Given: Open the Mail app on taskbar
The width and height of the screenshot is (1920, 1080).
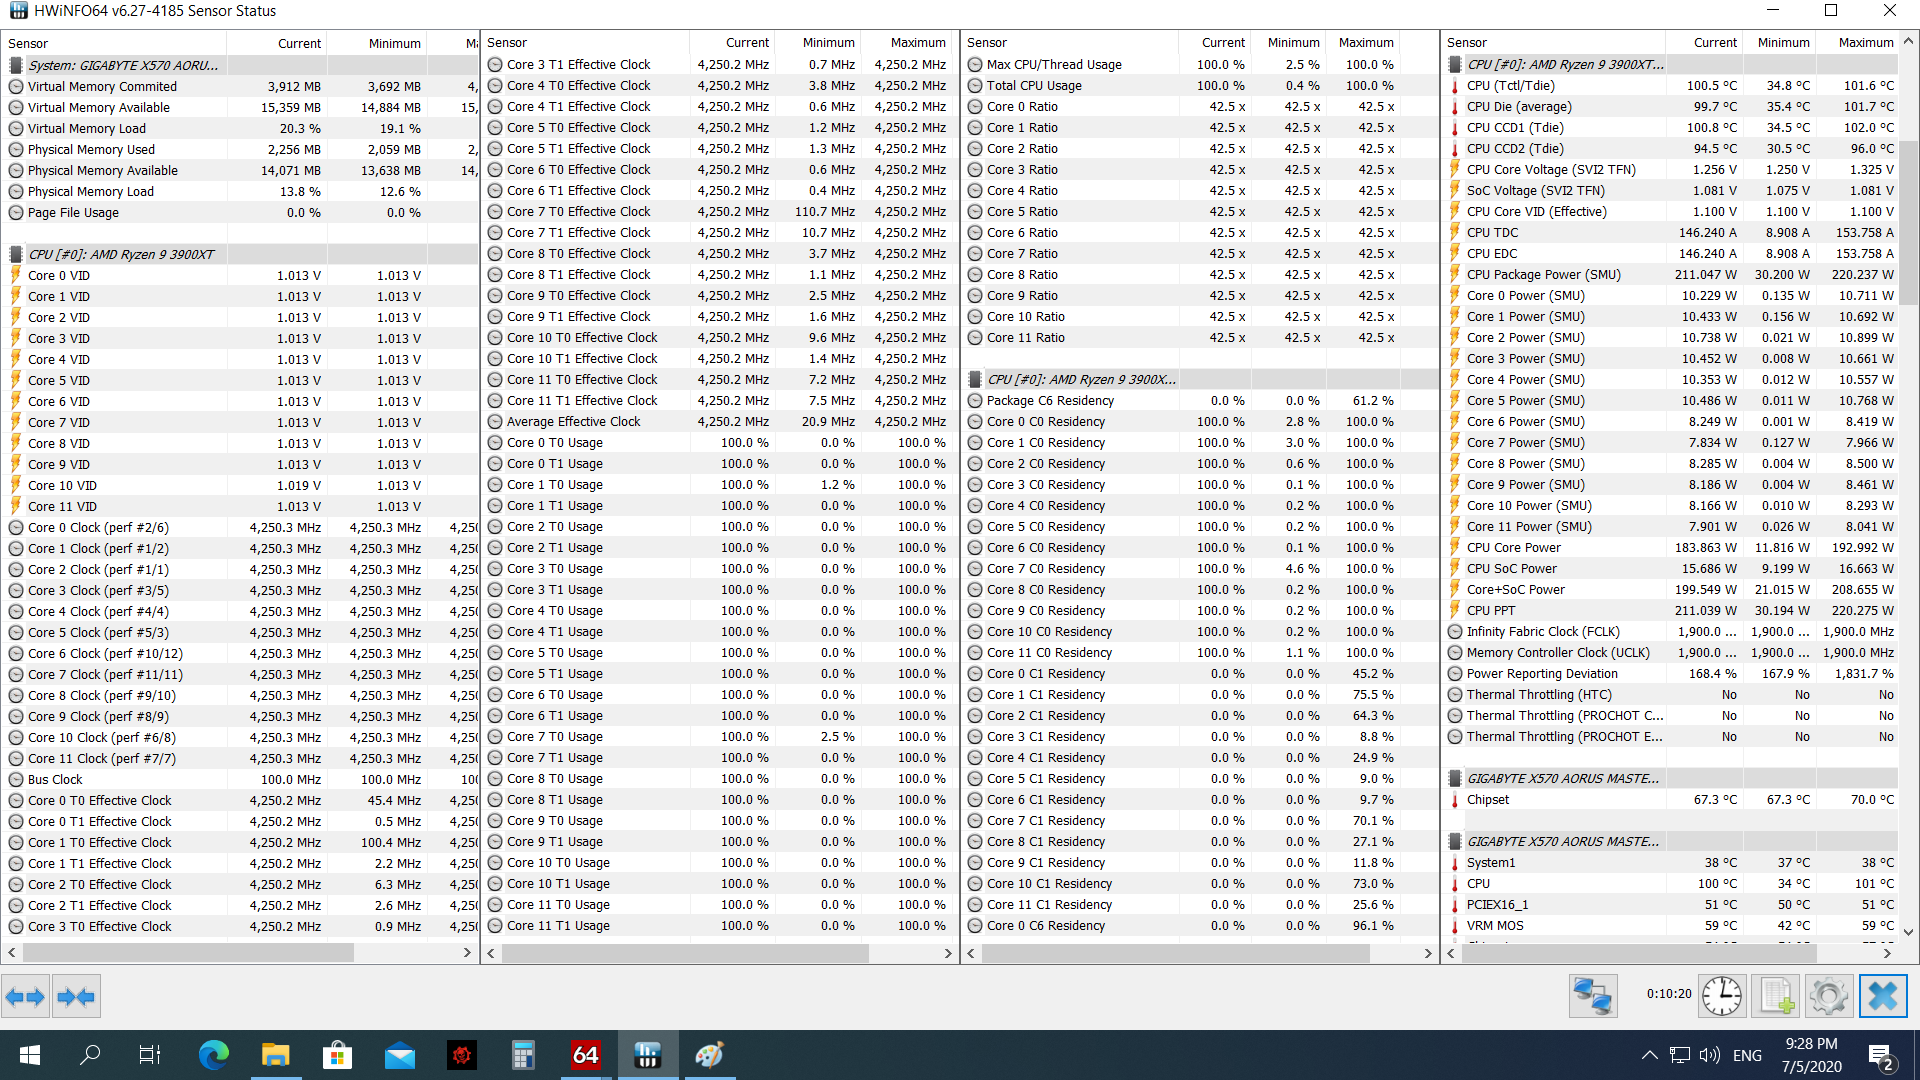Looking at the screenshot, I should pos(400,1055).
